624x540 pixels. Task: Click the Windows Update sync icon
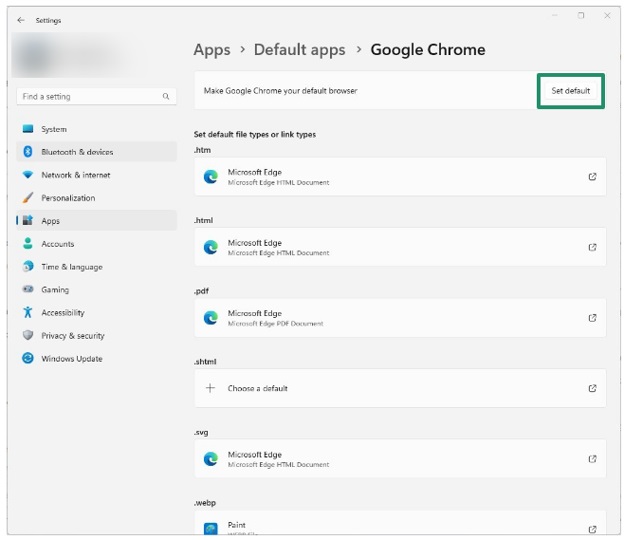click(x=28, y=358)
